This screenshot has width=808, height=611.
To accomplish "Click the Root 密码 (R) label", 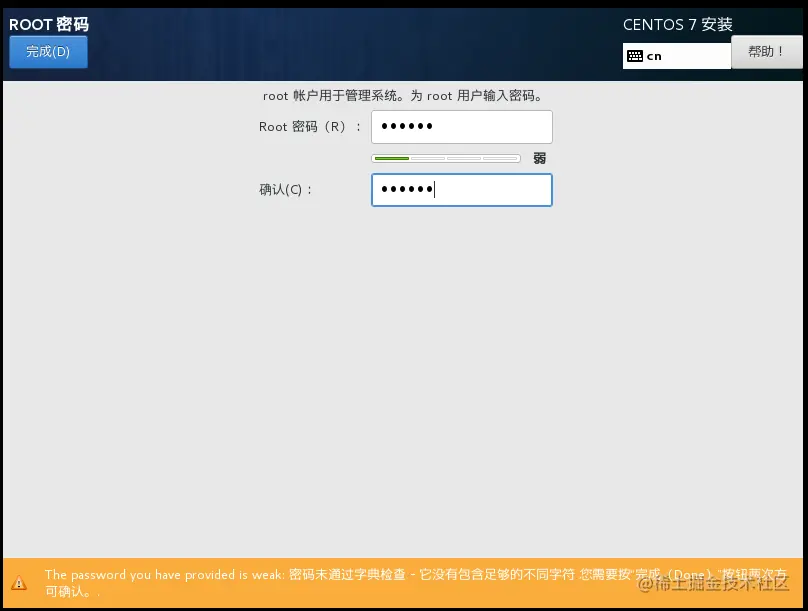I will (x=310, y=127).
